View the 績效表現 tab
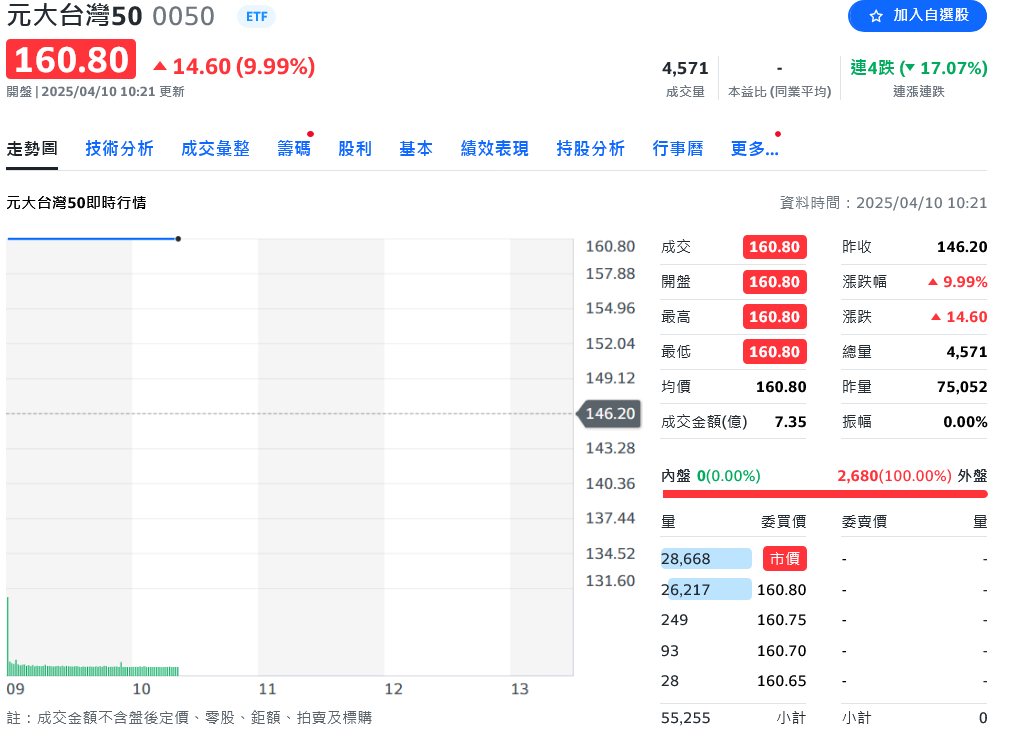 494,149
